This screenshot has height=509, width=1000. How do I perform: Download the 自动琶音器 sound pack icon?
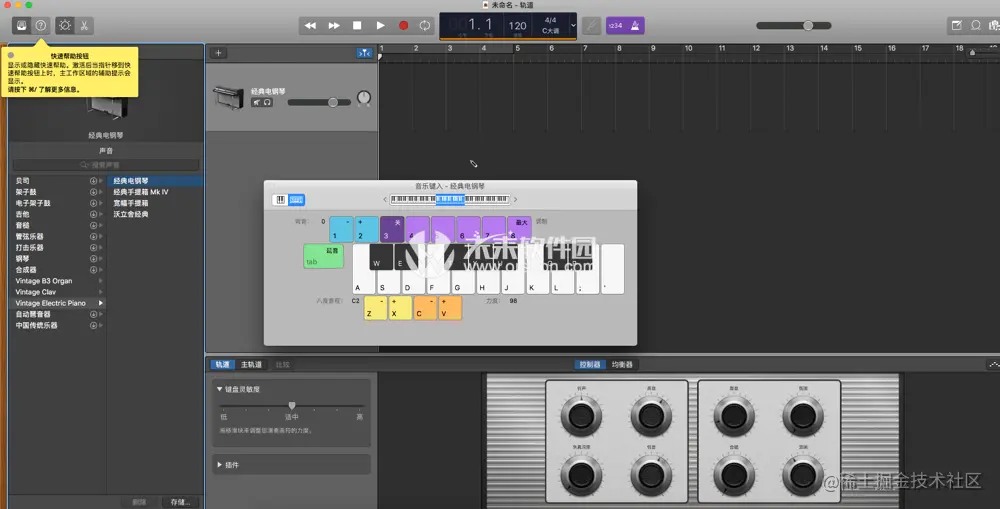tap(93, 314)
